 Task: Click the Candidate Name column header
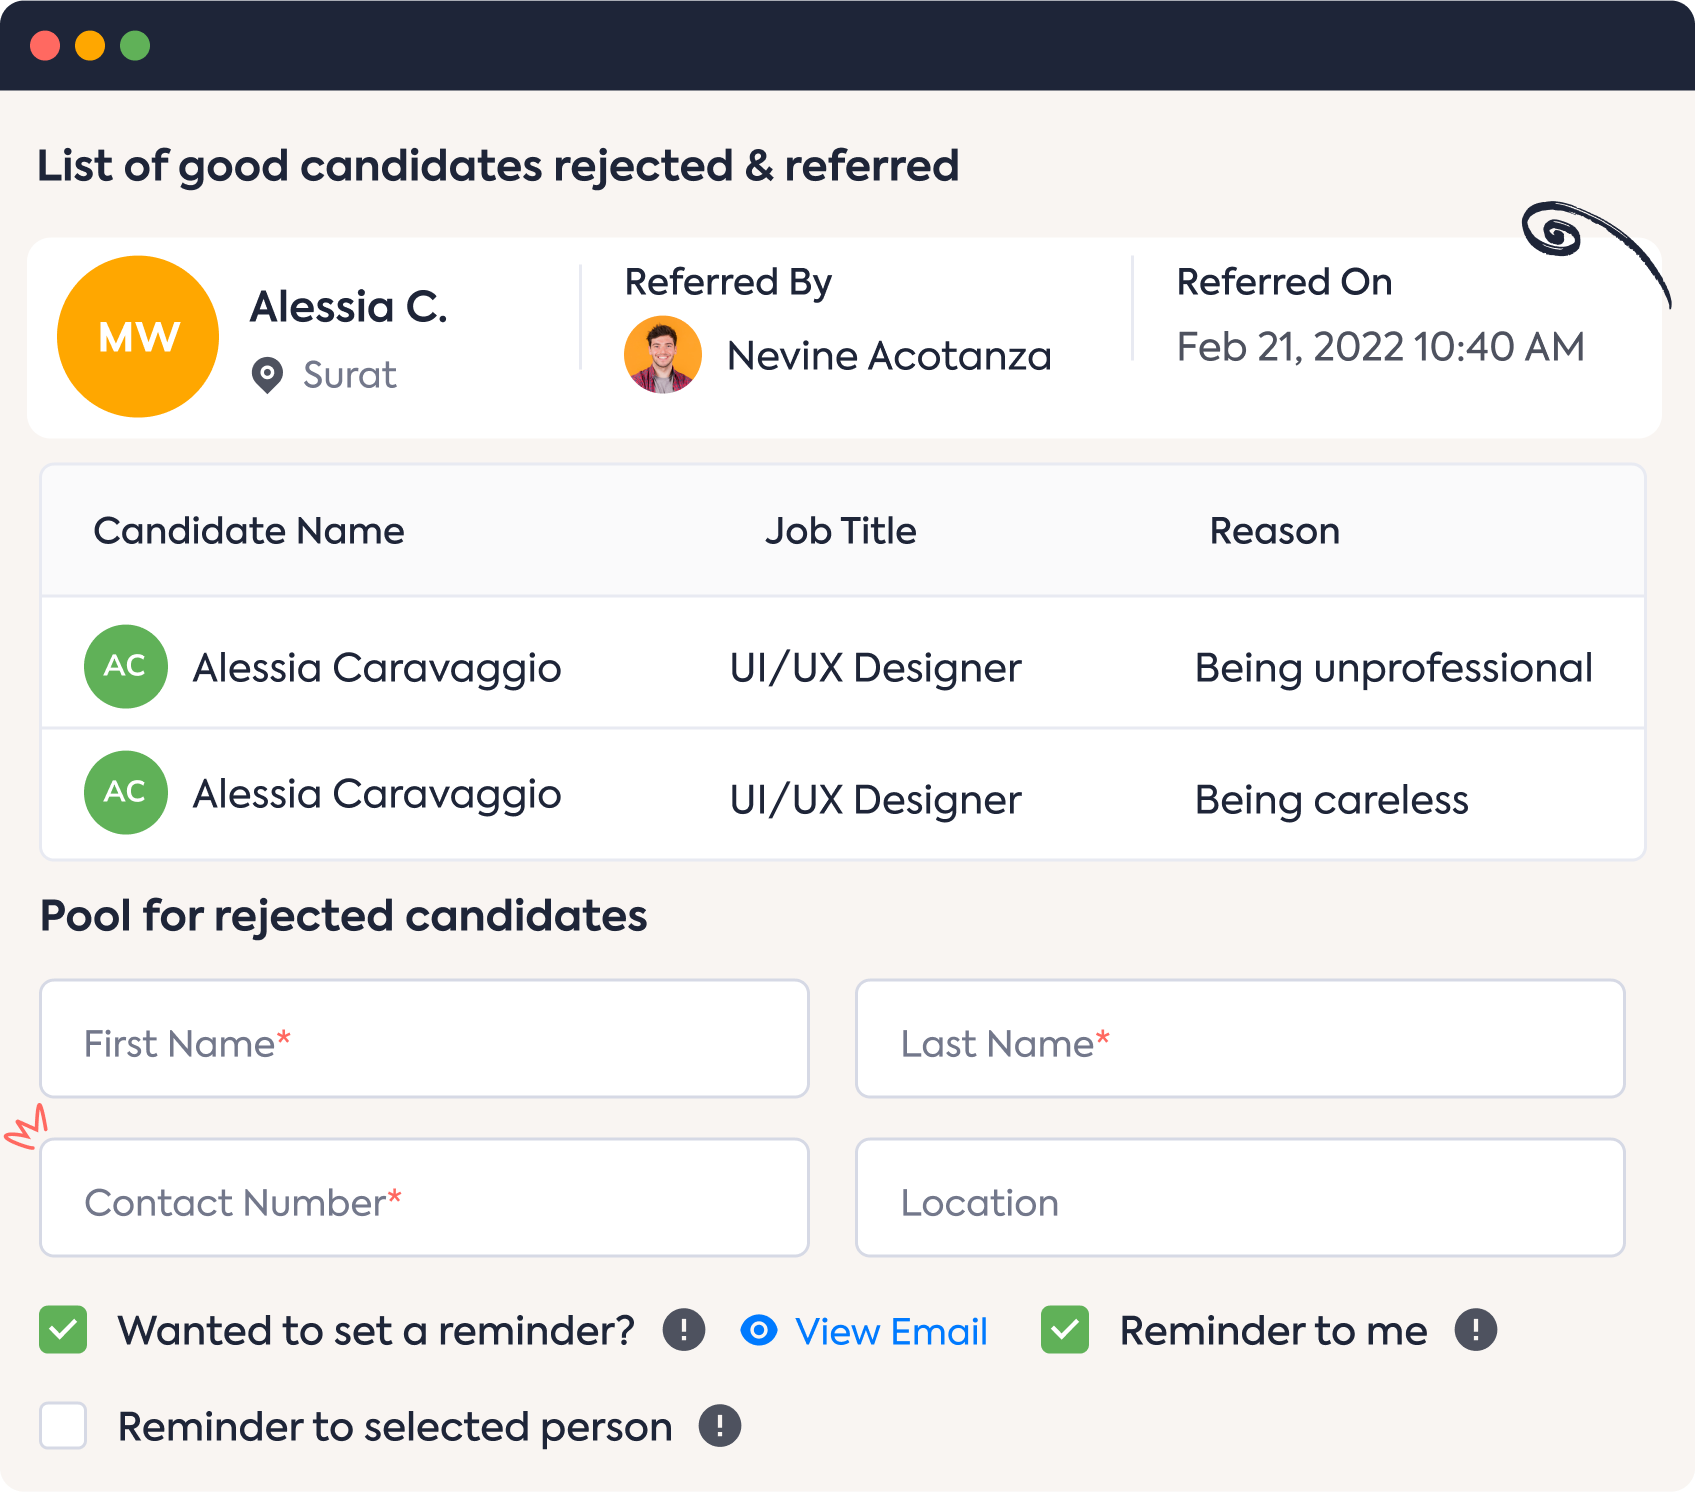tap(249, 531)
